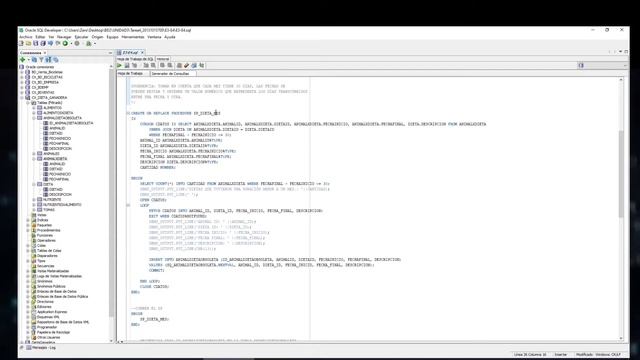The height and width of the screenshot is (360, 640).
Task: Click the green plus New Connection icon
Action: (x=23, y=60)
